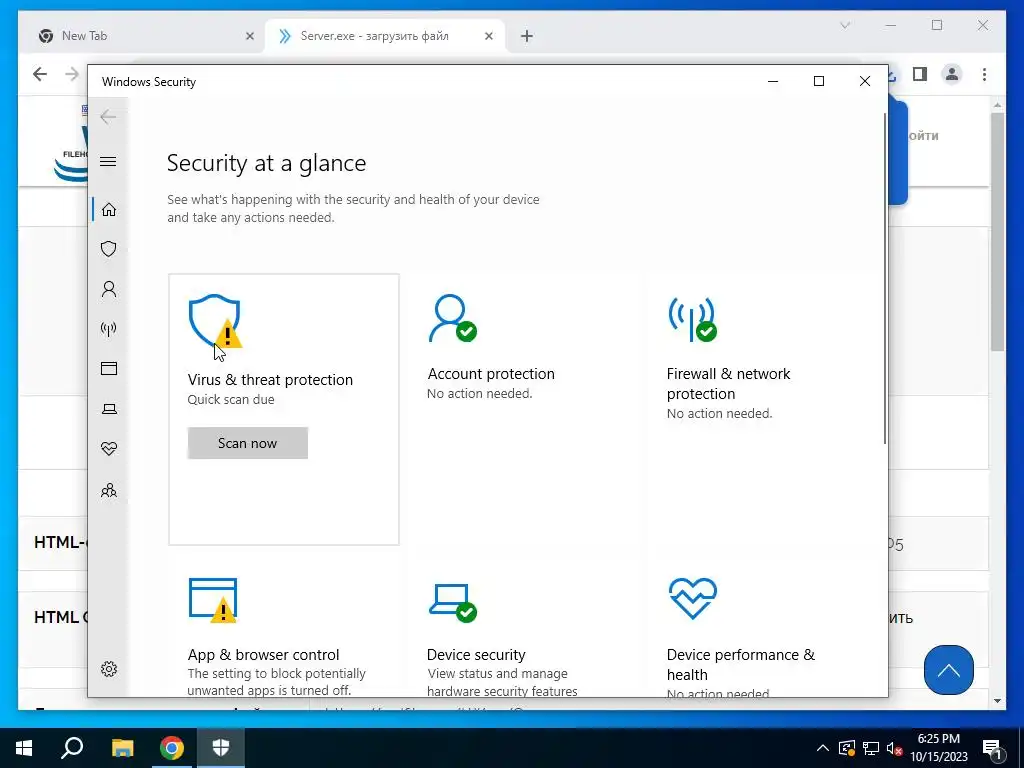1024x768 pixels.
Task: Click the Scan now button
Action: [x=248, y=443]
